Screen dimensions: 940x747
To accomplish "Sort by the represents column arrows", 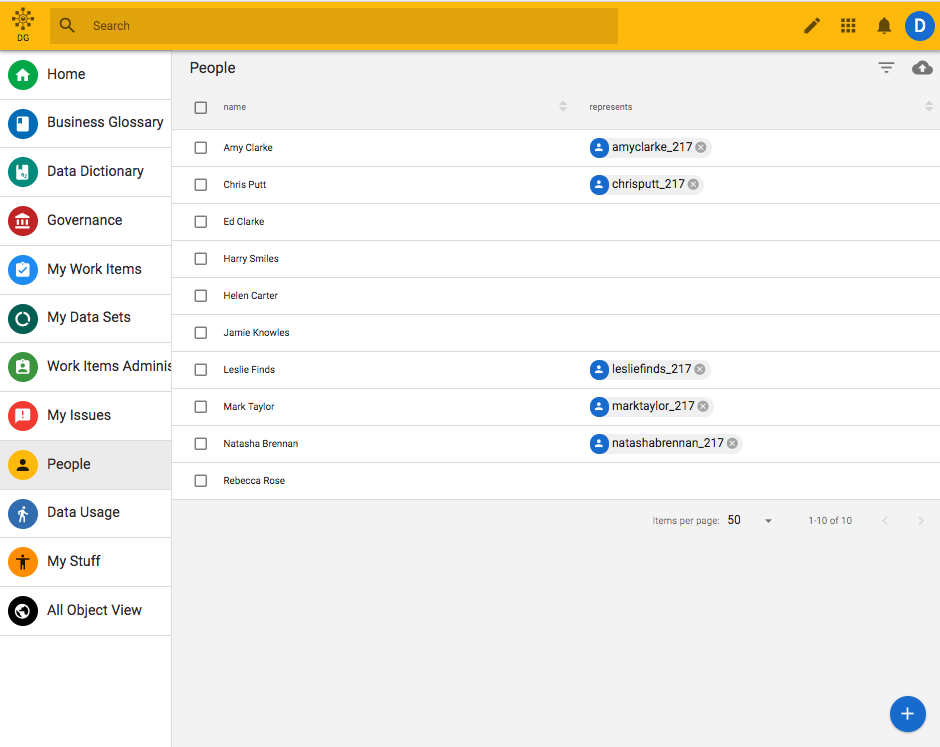I will (x=929, y=107).
